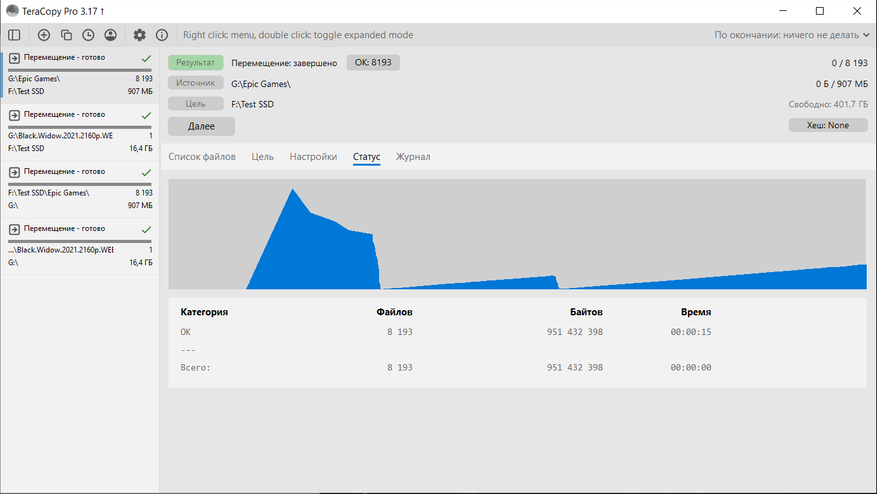Image resolution: width=877 pixels, height=494 pixels.
Task: Switch to the Список файлов tab
Action: coord(202,157)
